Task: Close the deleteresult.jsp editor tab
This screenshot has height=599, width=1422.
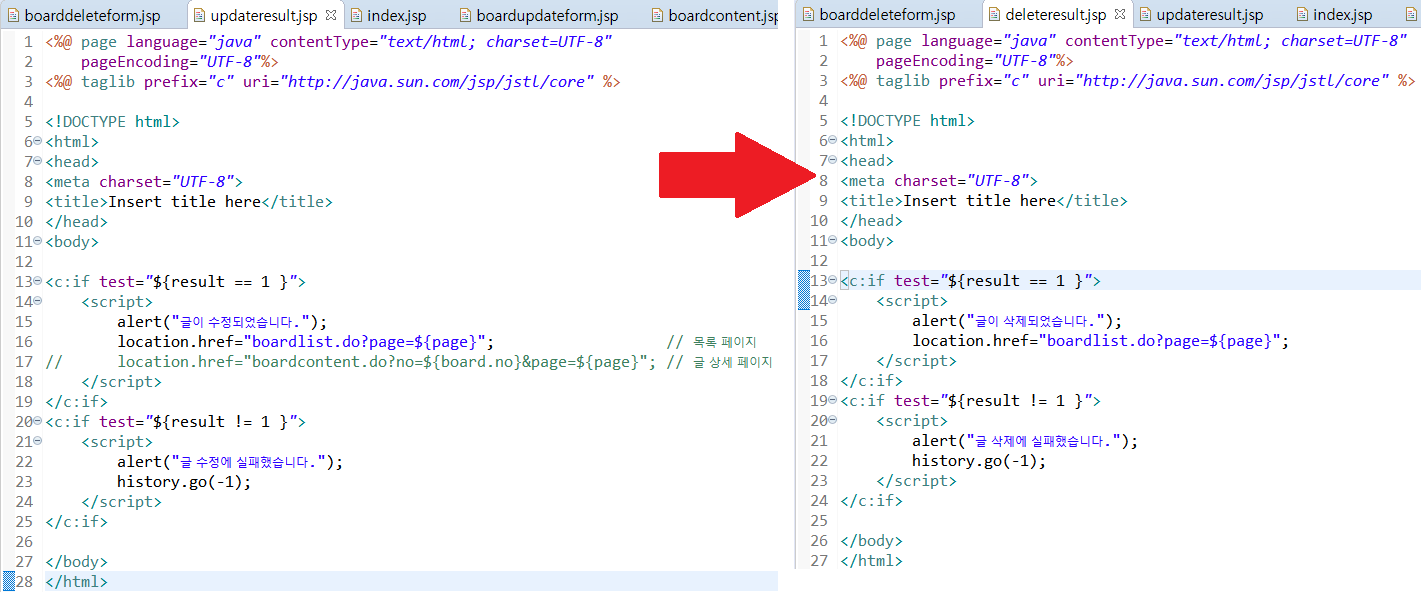Action: click(1119, 14)
